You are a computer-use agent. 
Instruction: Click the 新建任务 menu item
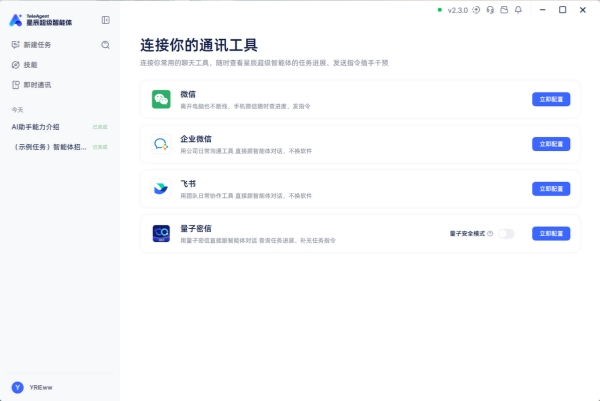[x=31, y=45]
